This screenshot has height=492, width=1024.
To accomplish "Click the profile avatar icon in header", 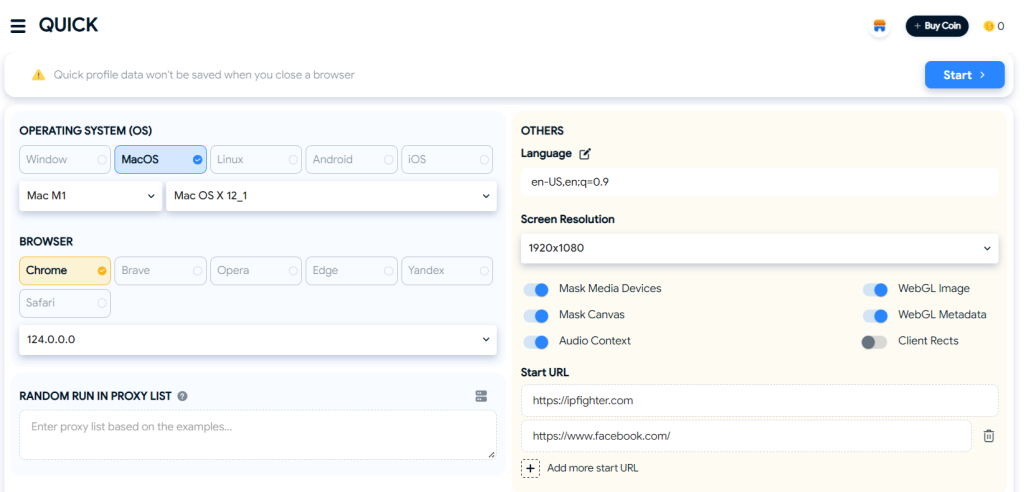I will tap(879, 26).
